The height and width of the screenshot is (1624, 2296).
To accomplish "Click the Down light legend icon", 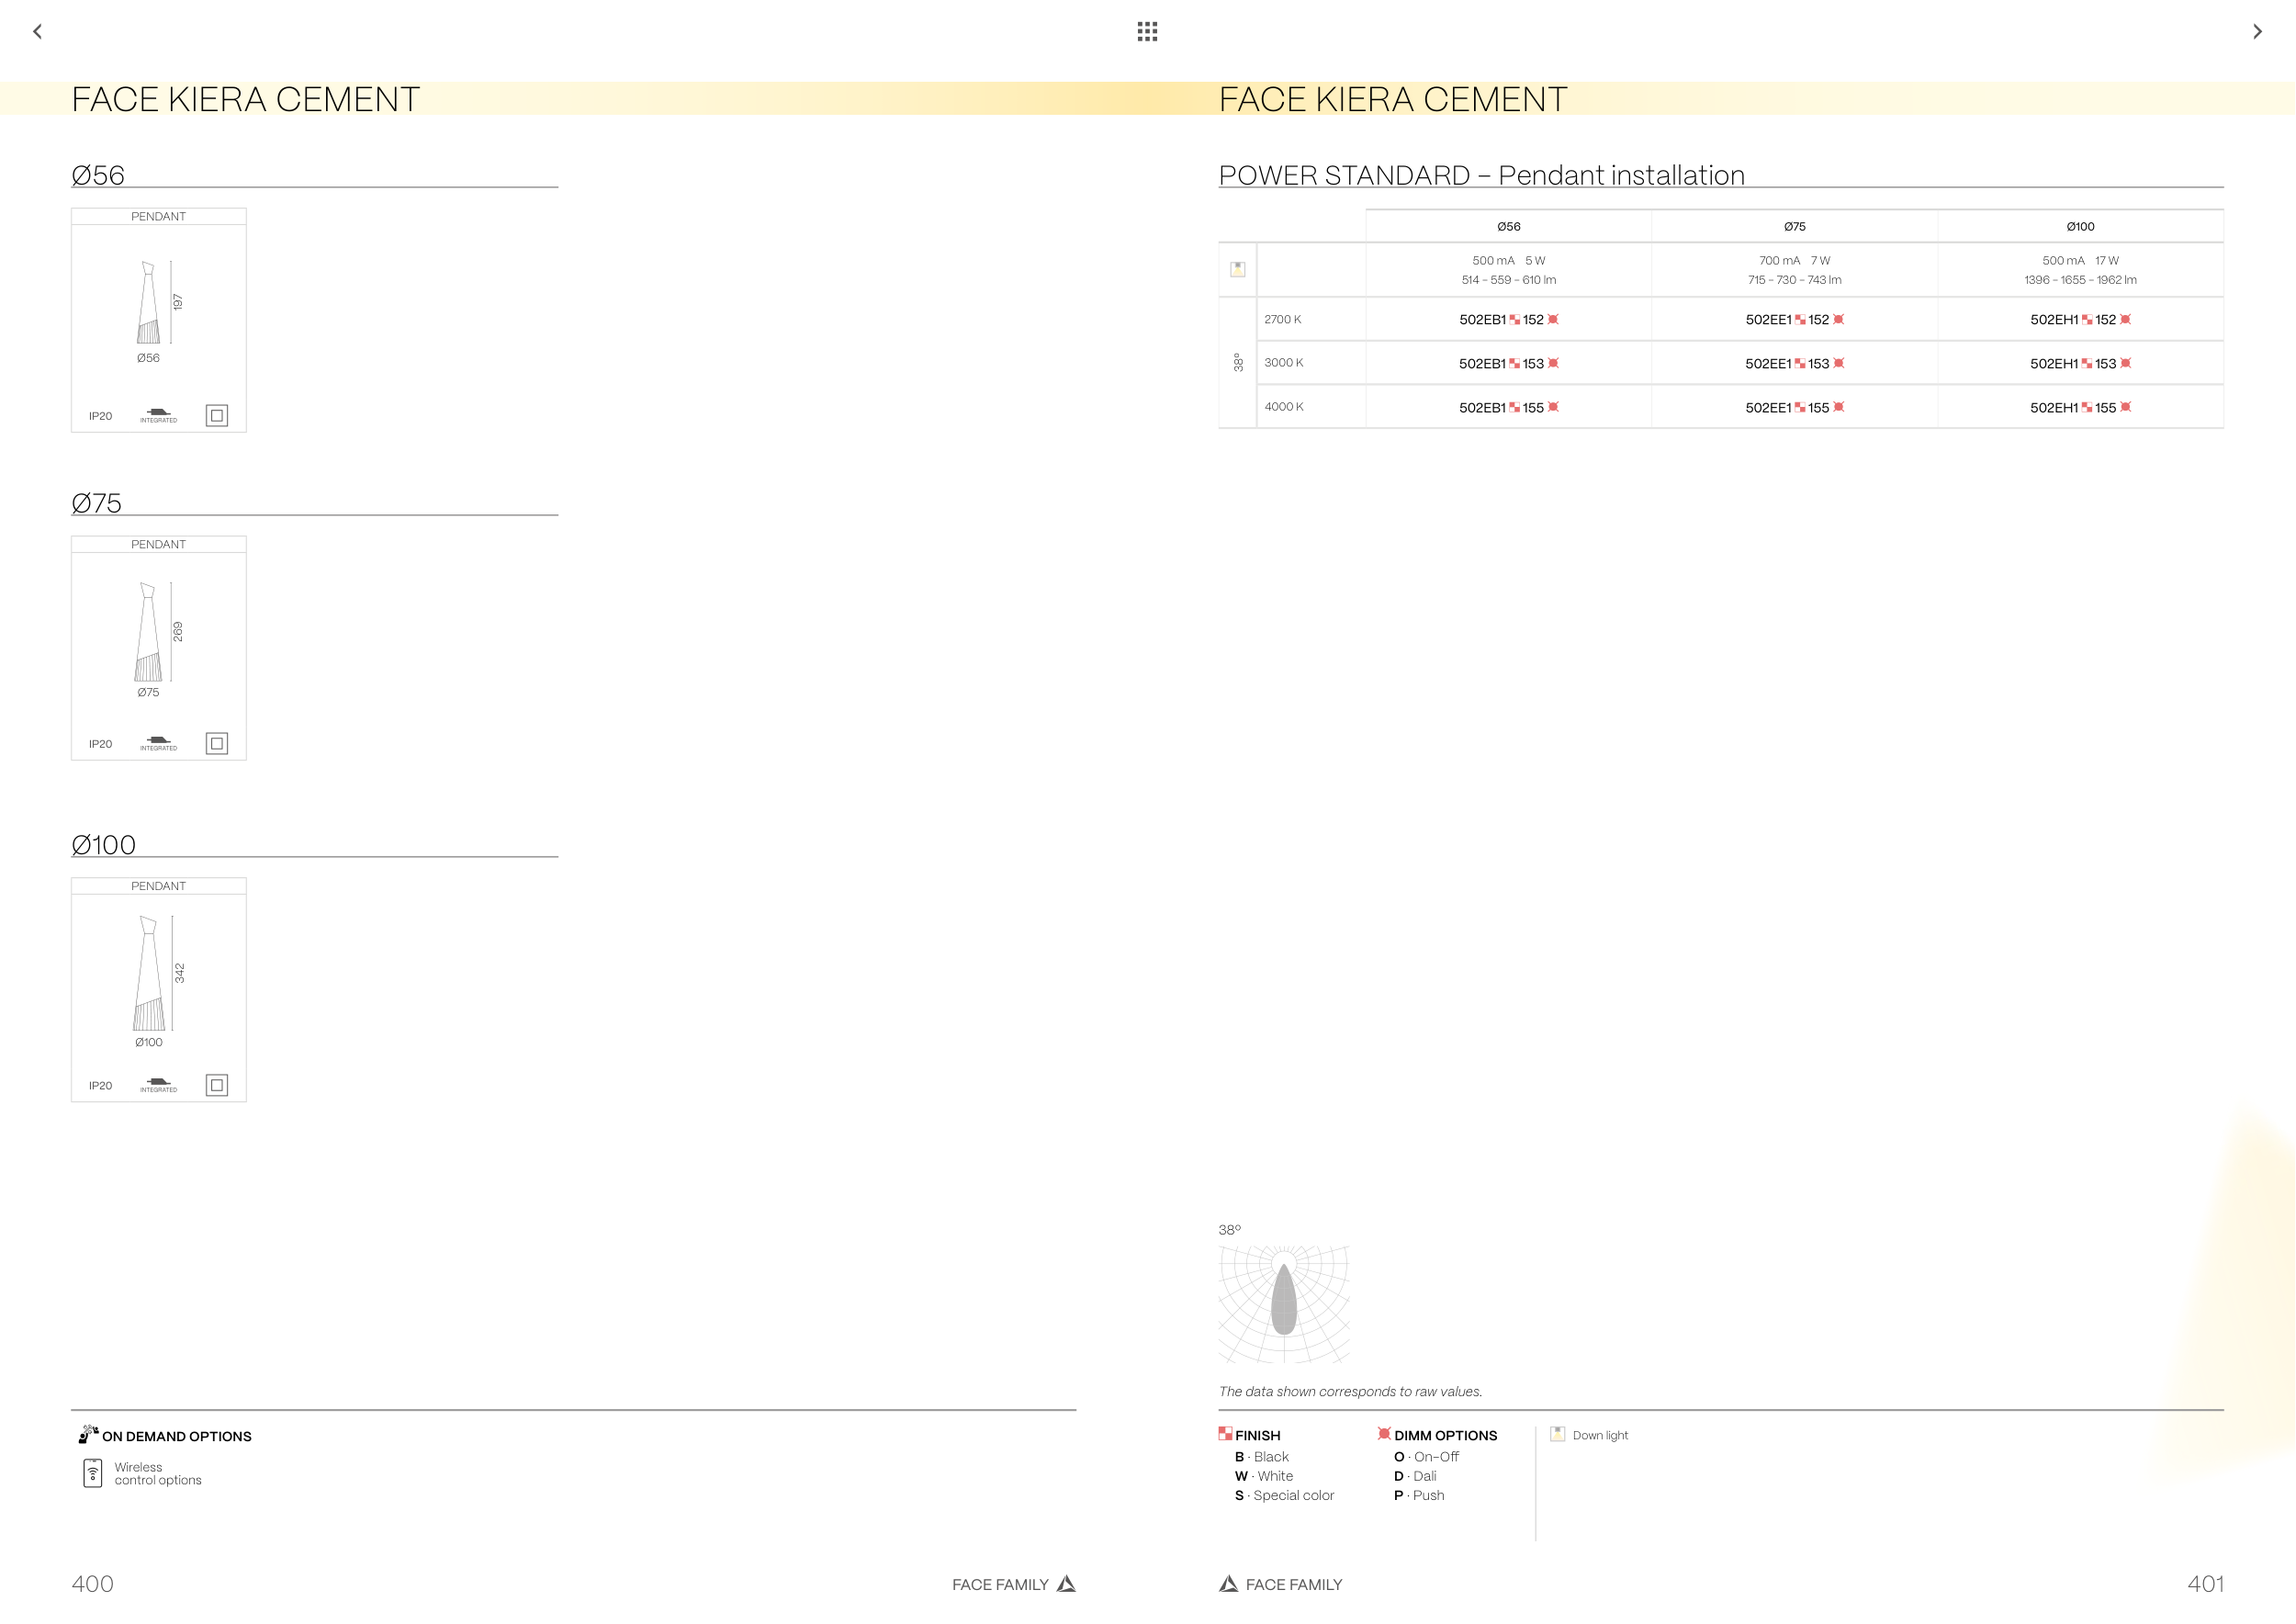I will point(1557,1434).
